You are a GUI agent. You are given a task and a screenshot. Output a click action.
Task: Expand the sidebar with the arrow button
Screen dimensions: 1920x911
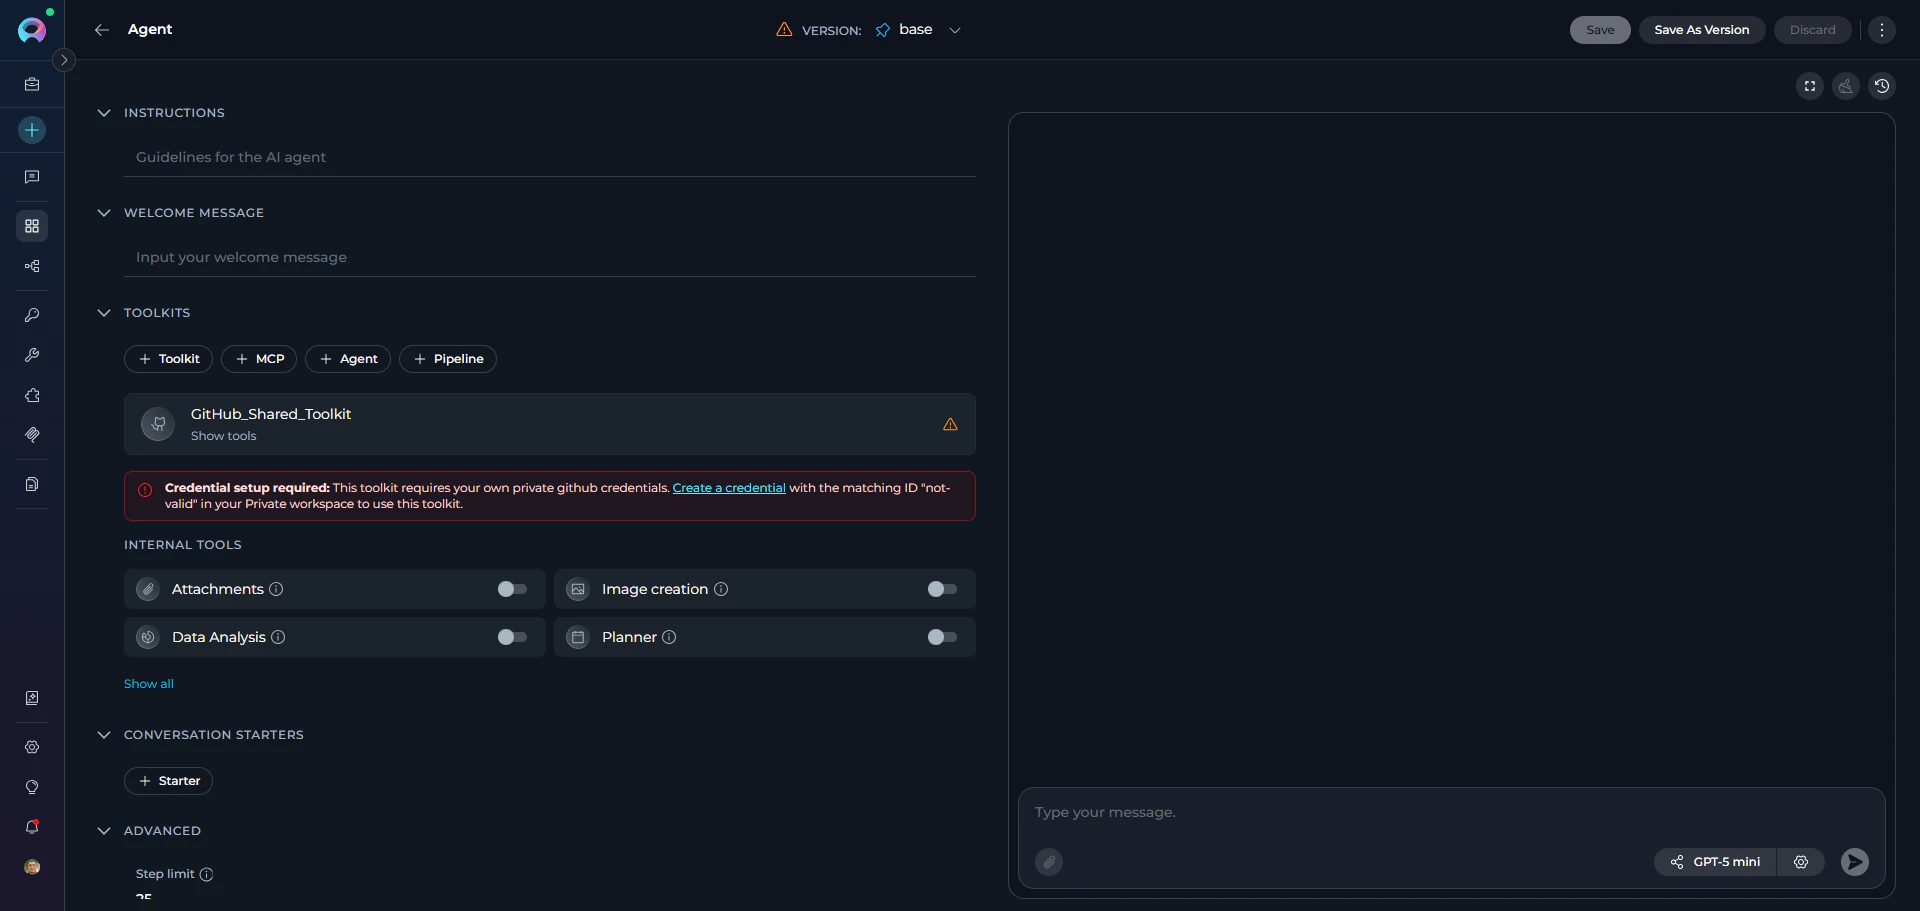pyautogui.click(x=64, y=60)
